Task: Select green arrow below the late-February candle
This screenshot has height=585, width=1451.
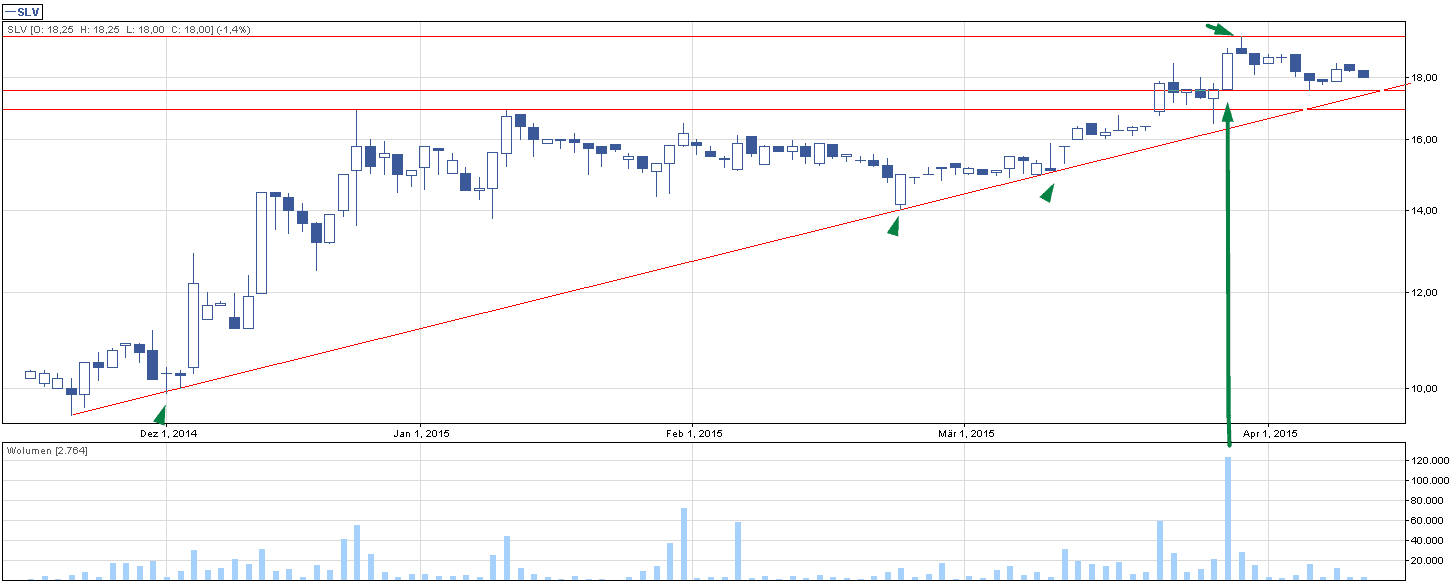Action: click(894, 226)
